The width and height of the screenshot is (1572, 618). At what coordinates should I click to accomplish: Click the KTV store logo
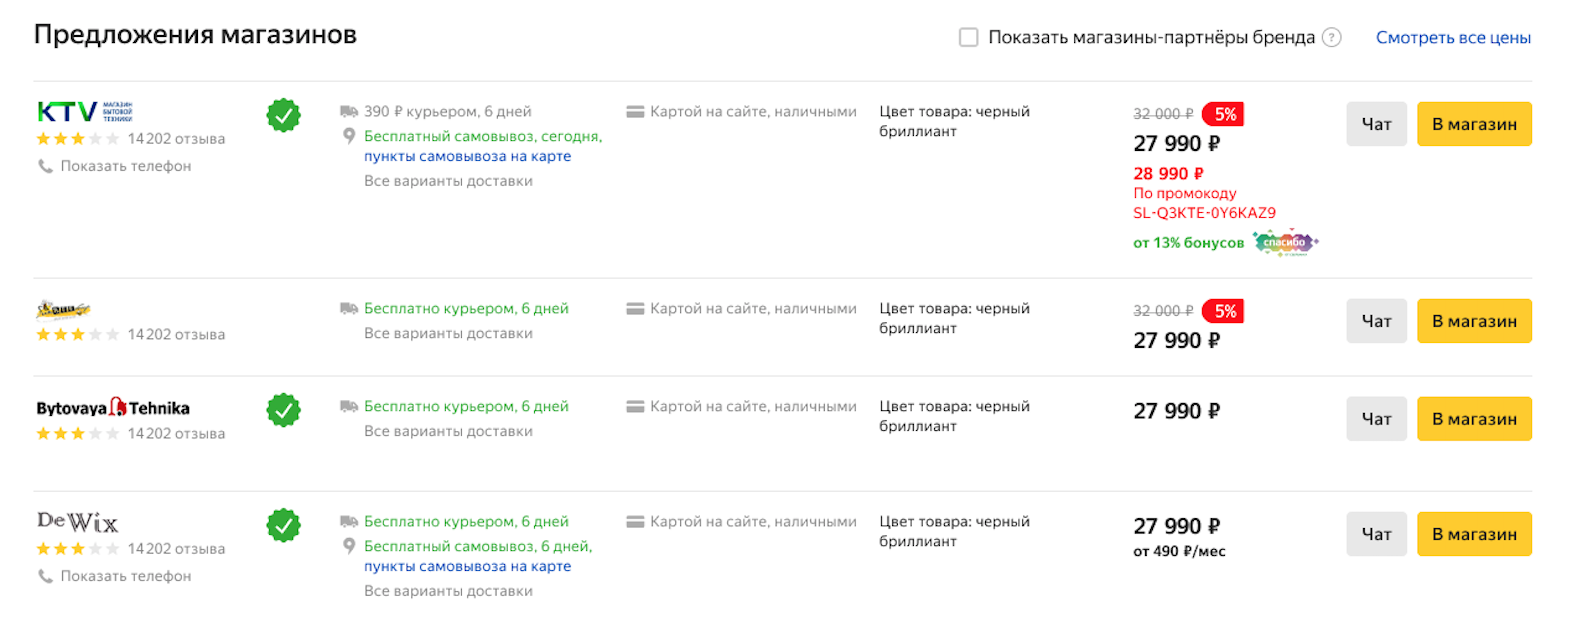click(x=84, y=111)
